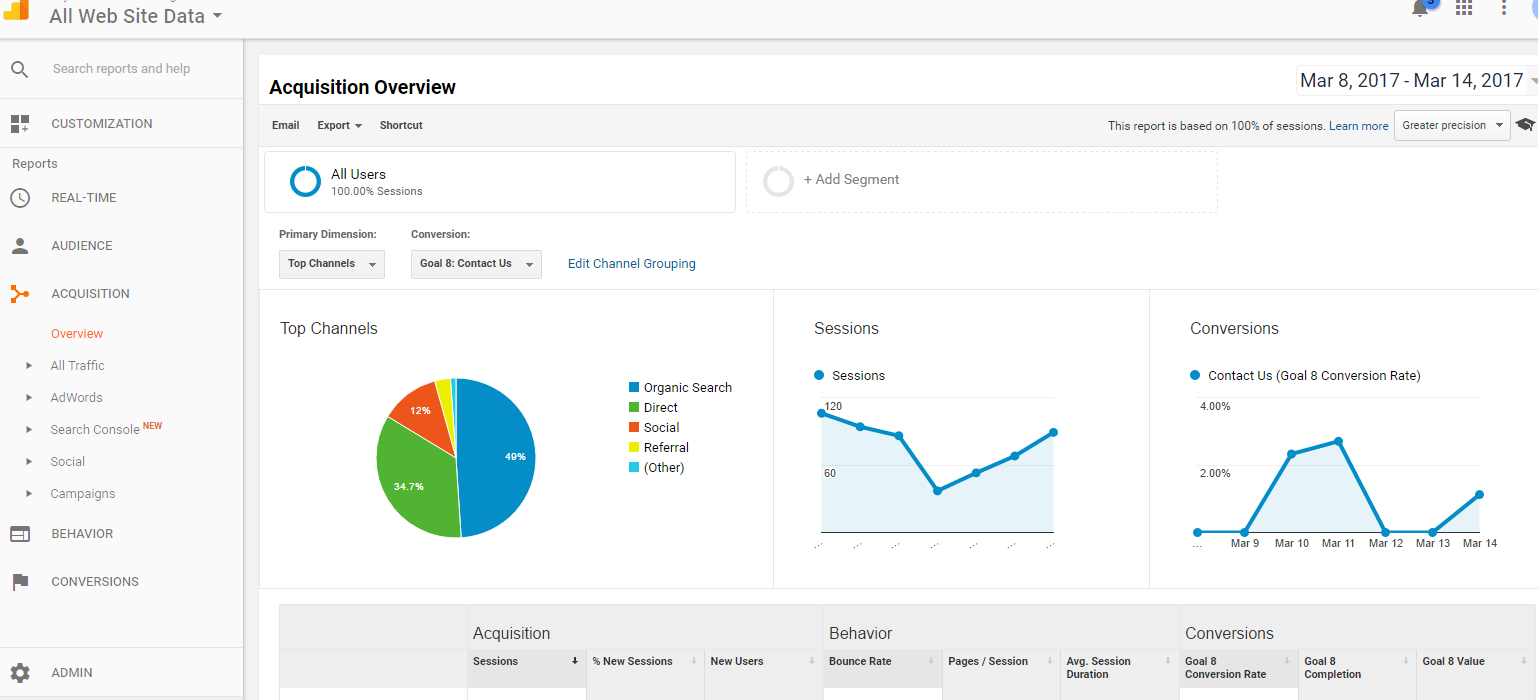Click the green Direct legend swatch

point(634,408)
